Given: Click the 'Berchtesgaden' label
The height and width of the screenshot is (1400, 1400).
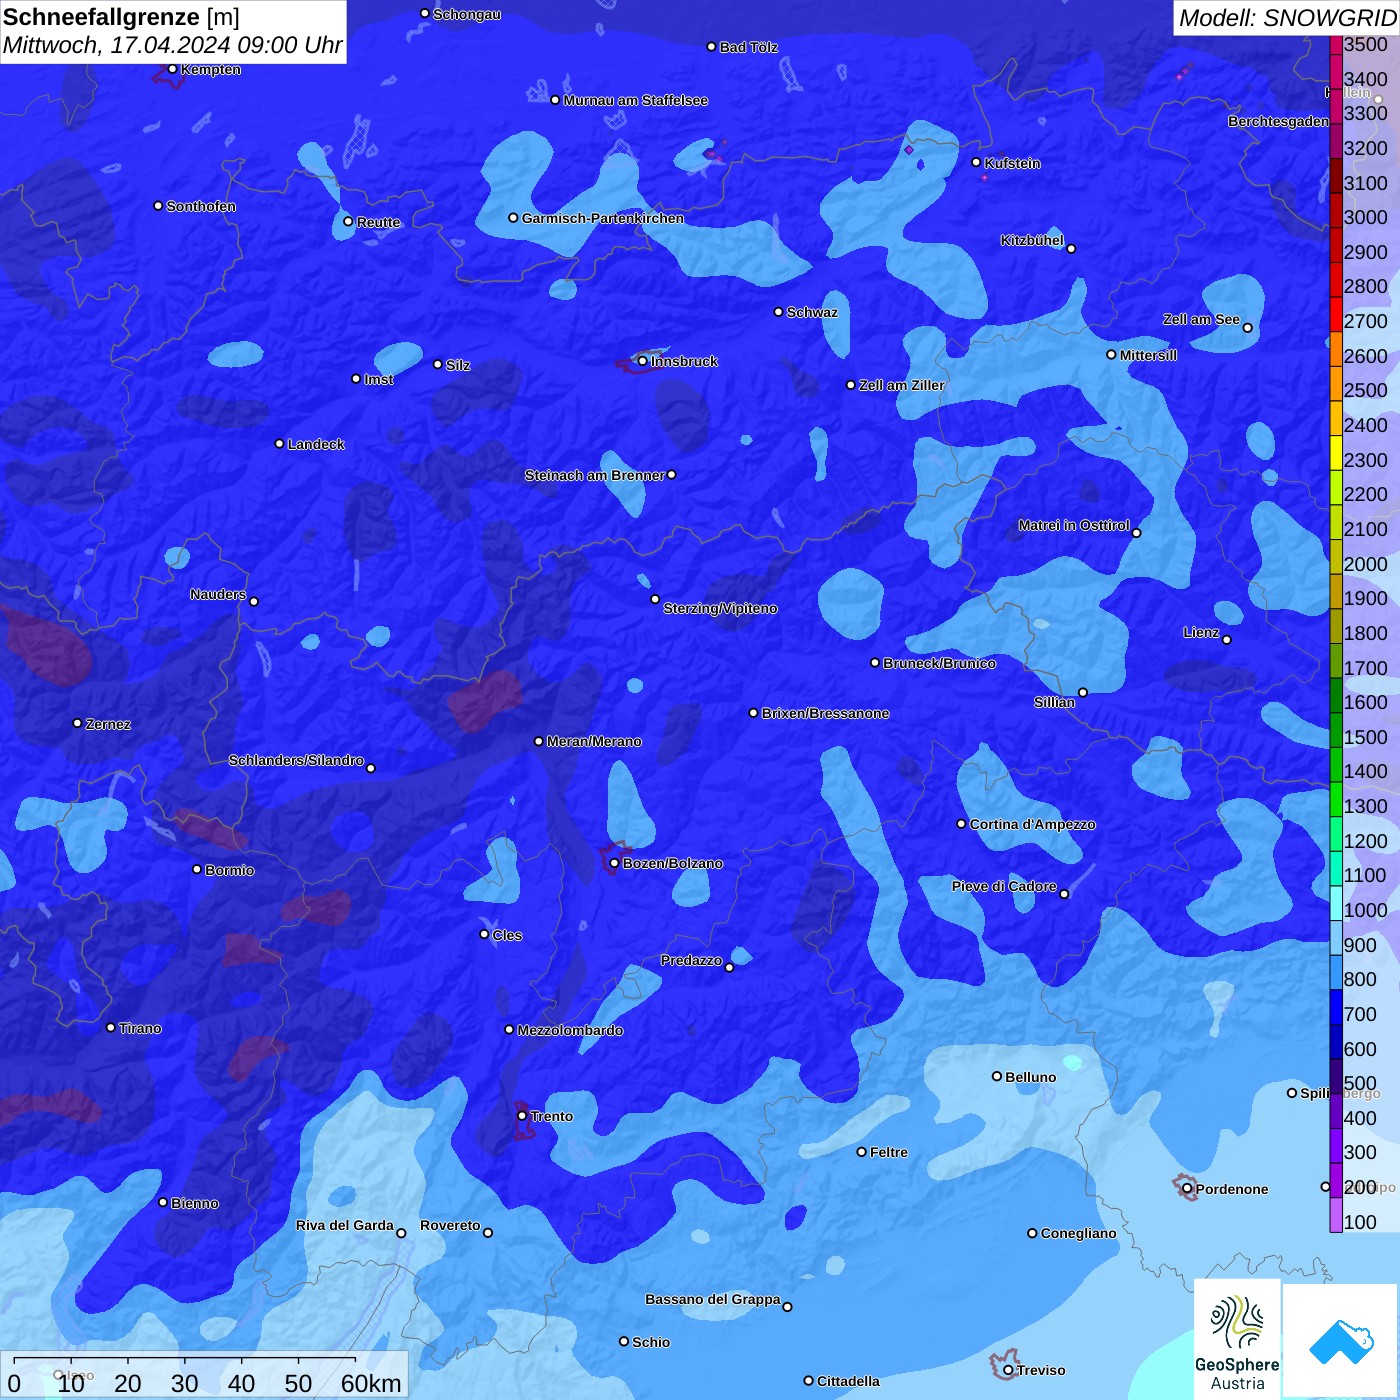Looking at the screenshot, I should click(1278, 121).
